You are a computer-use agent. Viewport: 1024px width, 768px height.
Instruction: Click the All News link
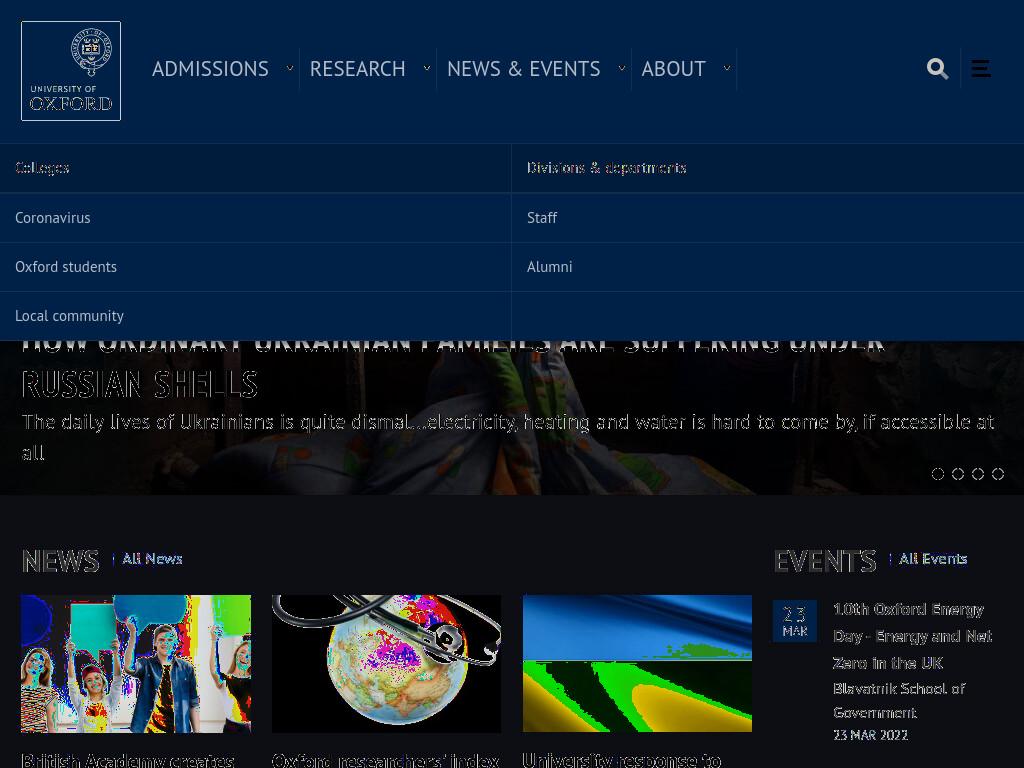click(x=152, y=559)
